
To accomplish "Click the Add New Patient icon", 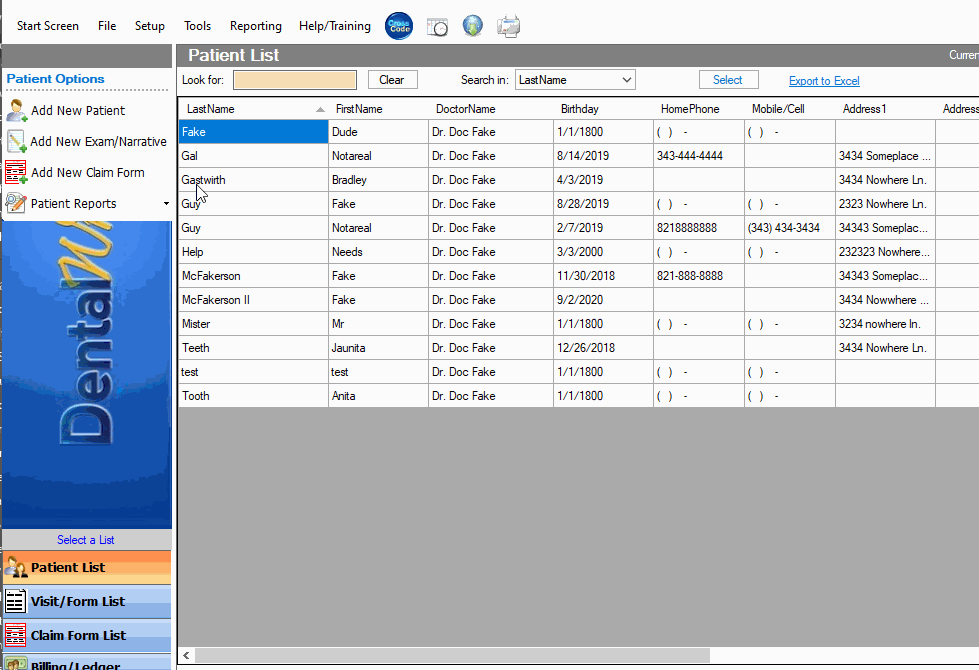I will (17, 111).
